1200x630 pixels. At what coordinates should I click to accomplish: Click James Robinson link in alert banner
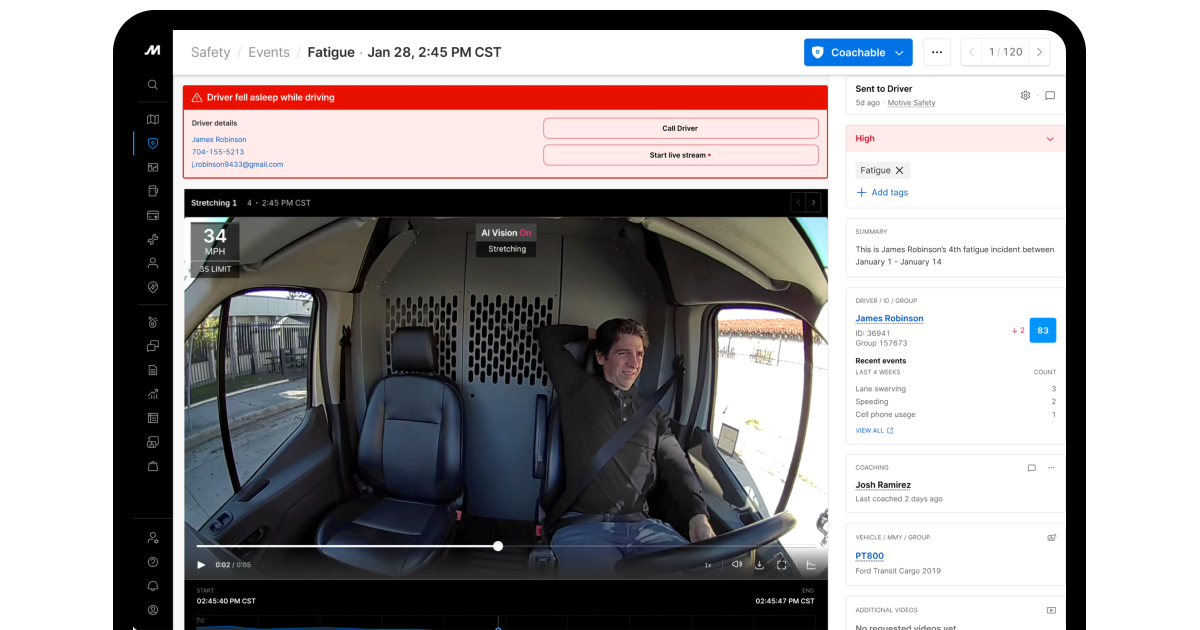pos(219,140)
